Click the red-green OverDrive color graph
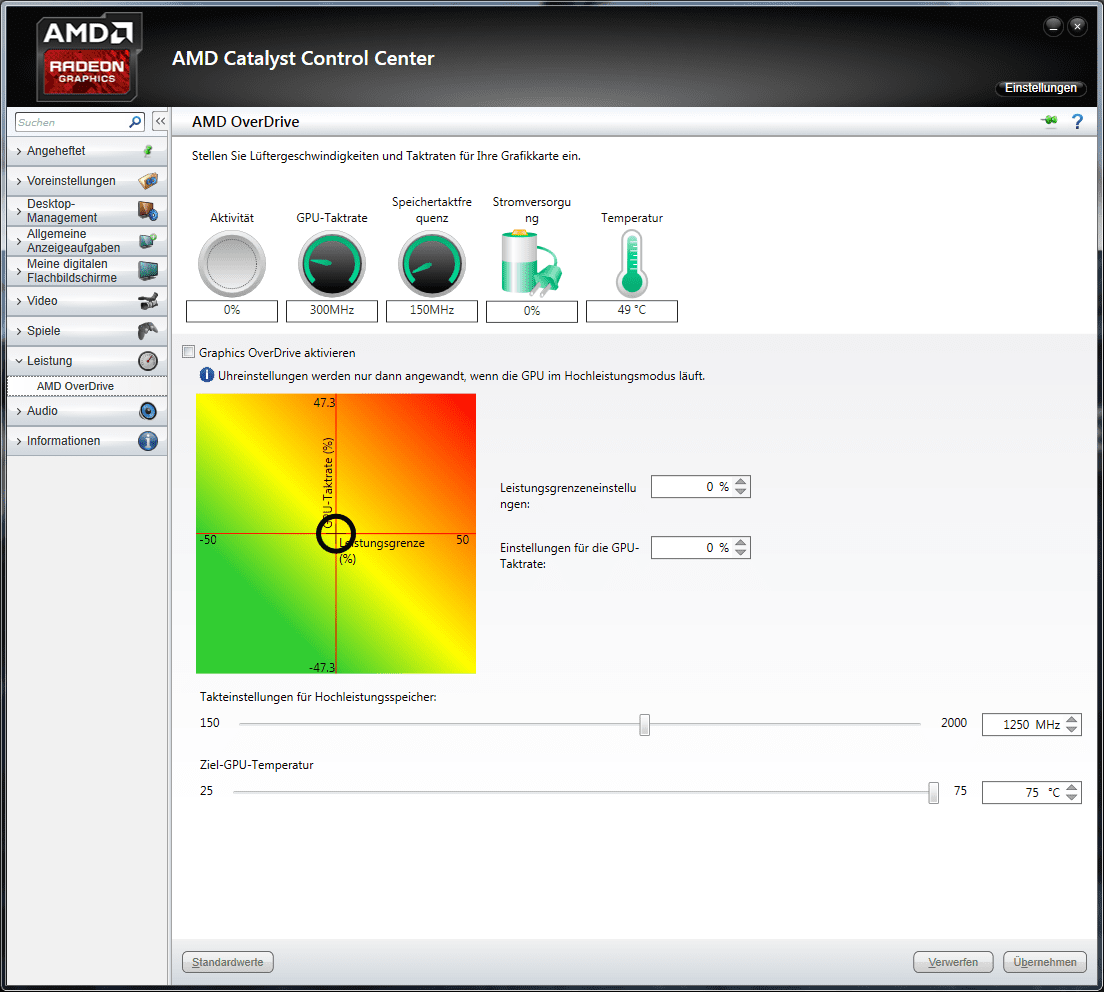1104x992 pixels. point(336,533)
